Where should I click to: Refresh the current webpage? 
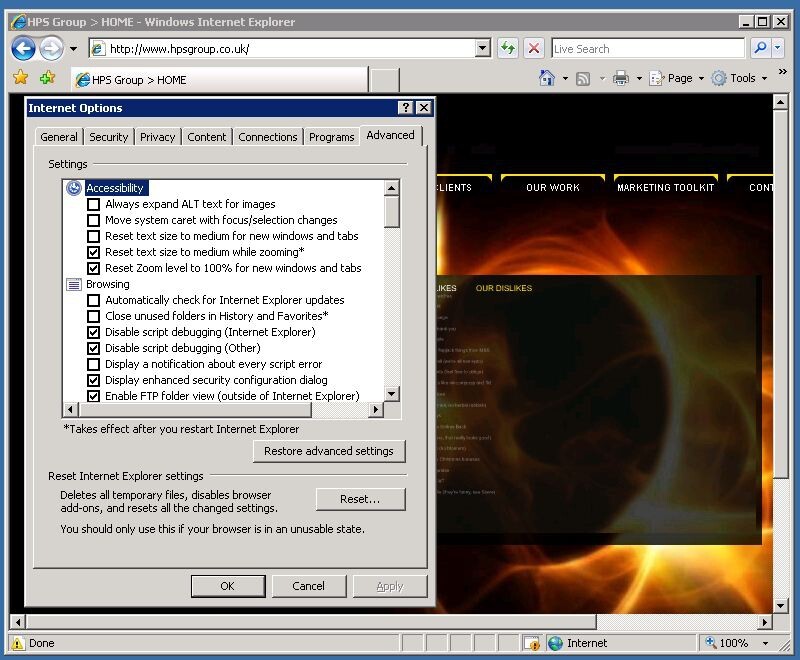(508, 48)
